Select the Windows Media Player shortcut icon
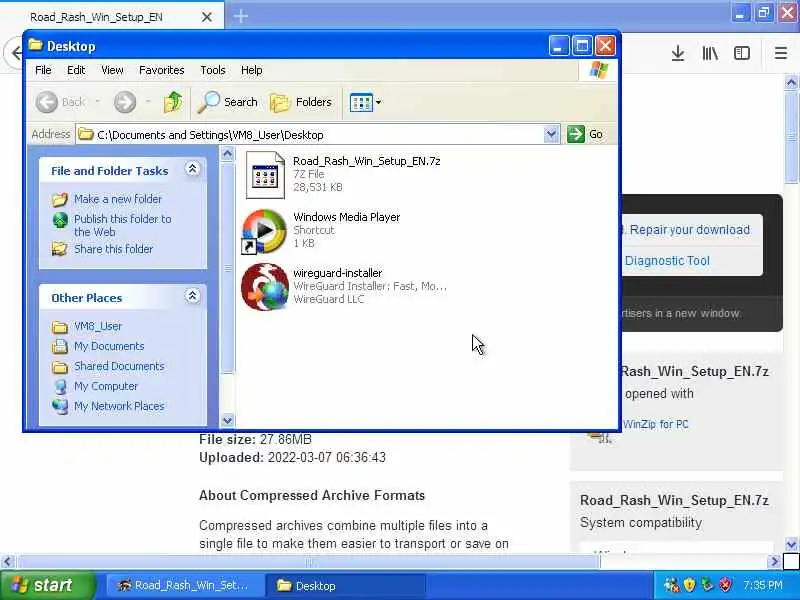The width and height of the screenshot is (800, 600). [264, 231]
